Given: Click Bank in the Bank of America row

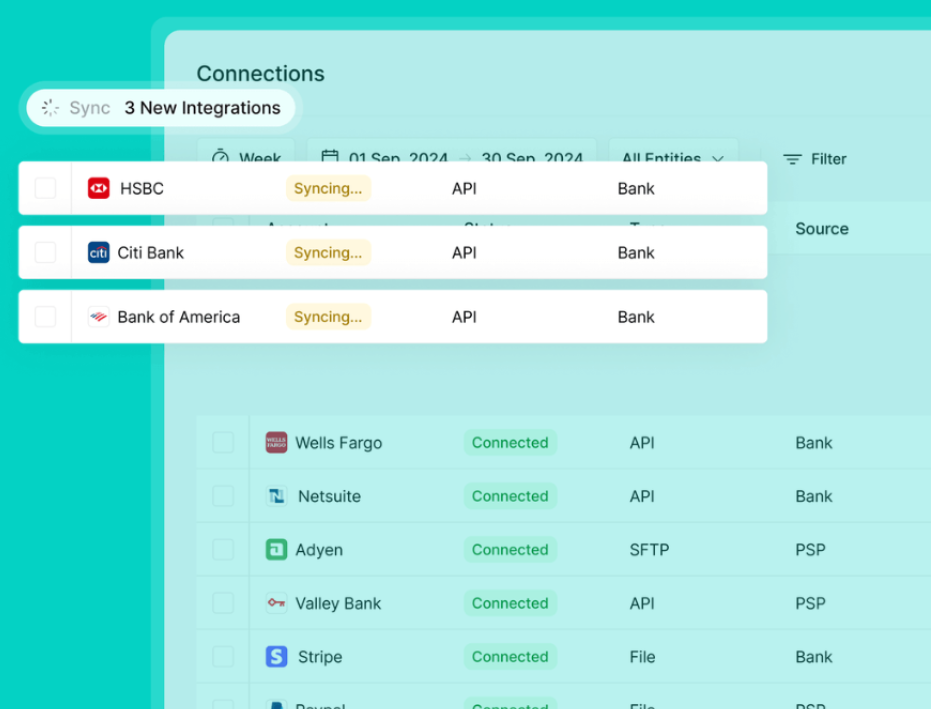Looking at the screenshot, I should coord(636,316).
